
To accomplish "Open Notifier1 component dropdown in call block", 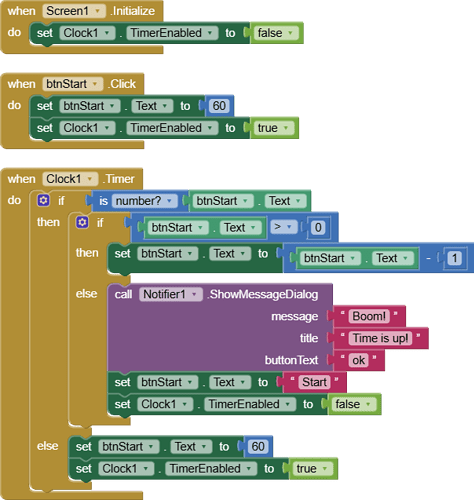I will [171, 295].
